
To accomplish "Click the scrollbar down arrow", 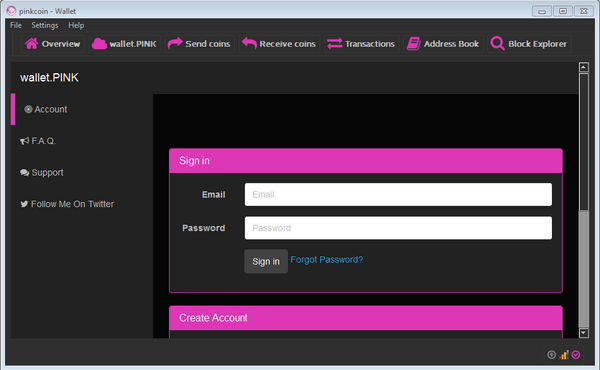I will tap(584, 333).
